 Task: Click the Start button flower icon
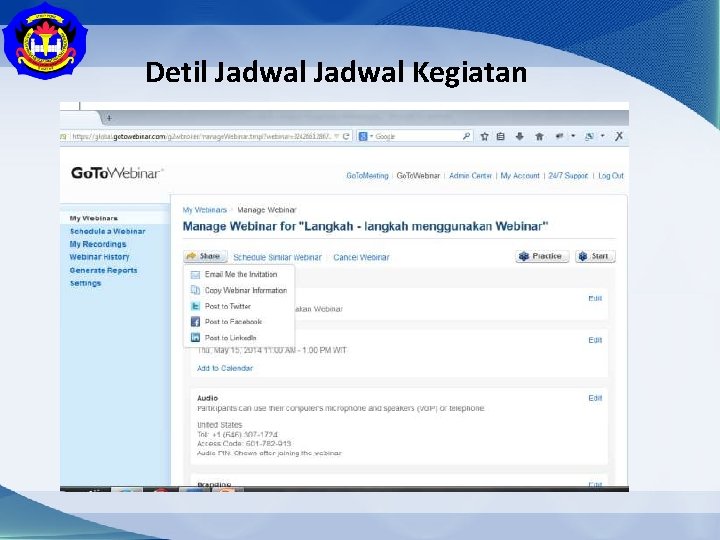(583, 256)
